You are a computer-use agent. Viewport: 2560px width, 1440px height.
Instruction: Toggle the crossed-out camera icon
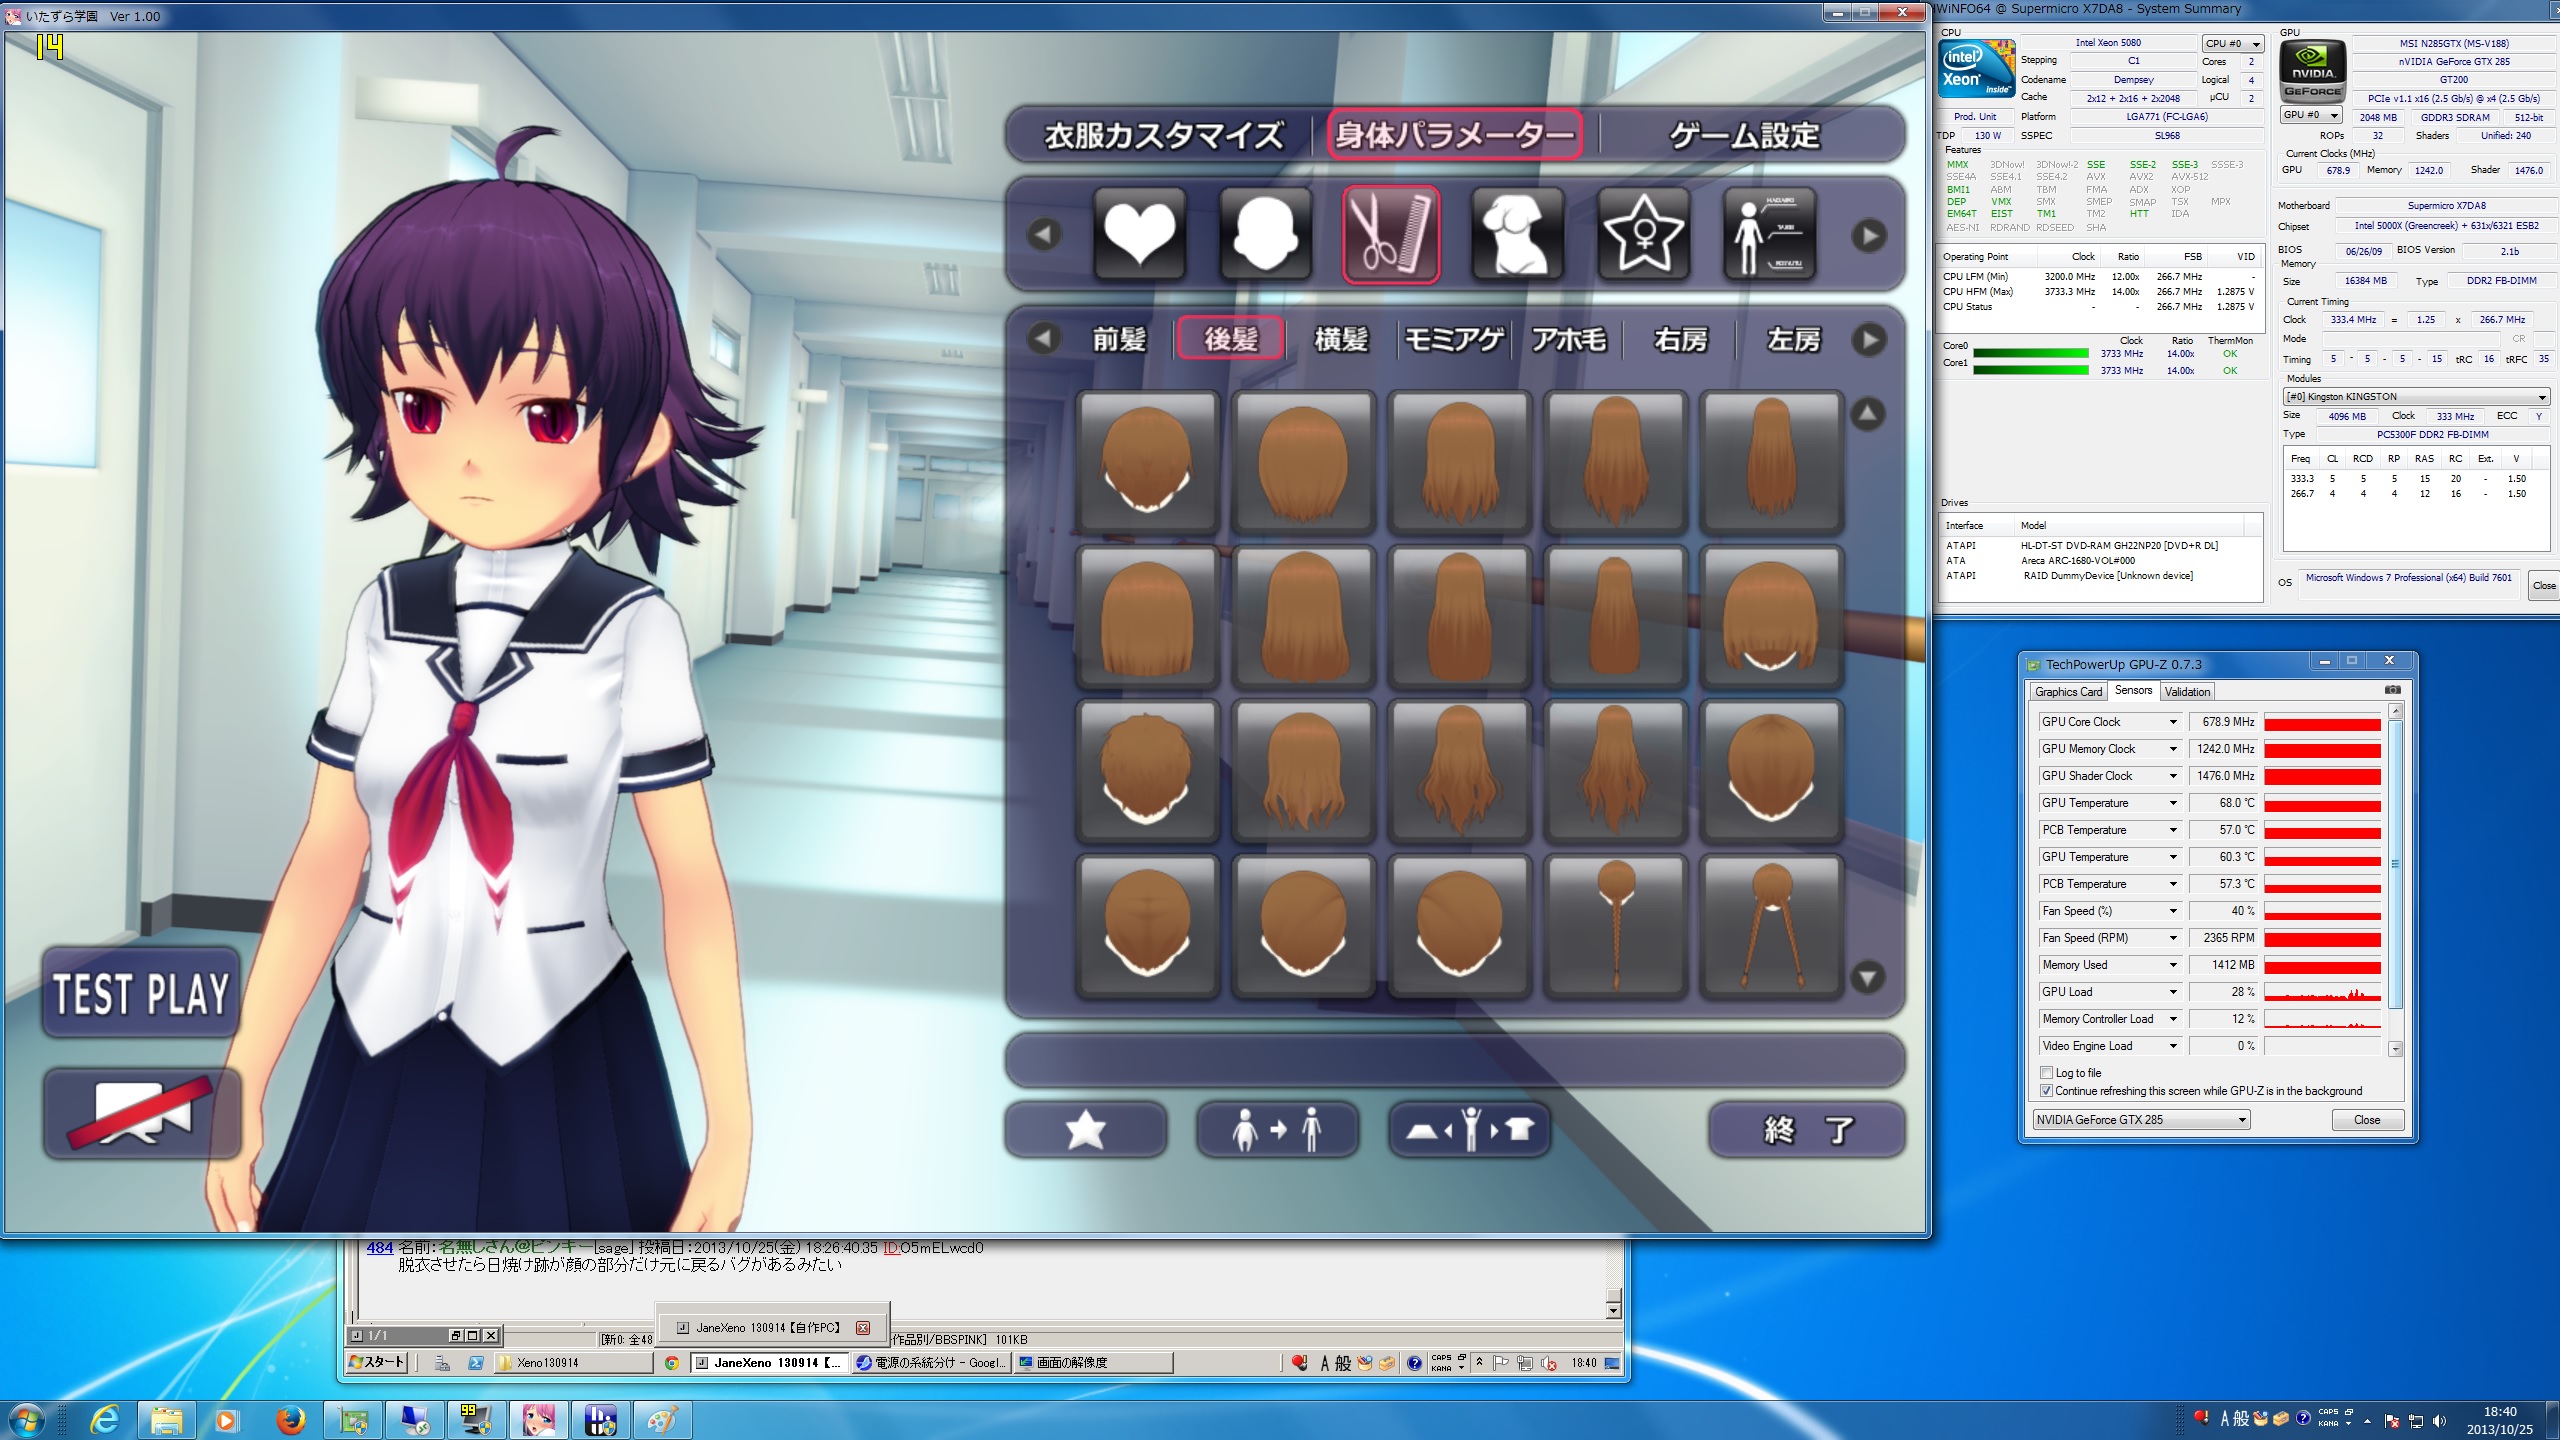click(x=141, y=1113)
